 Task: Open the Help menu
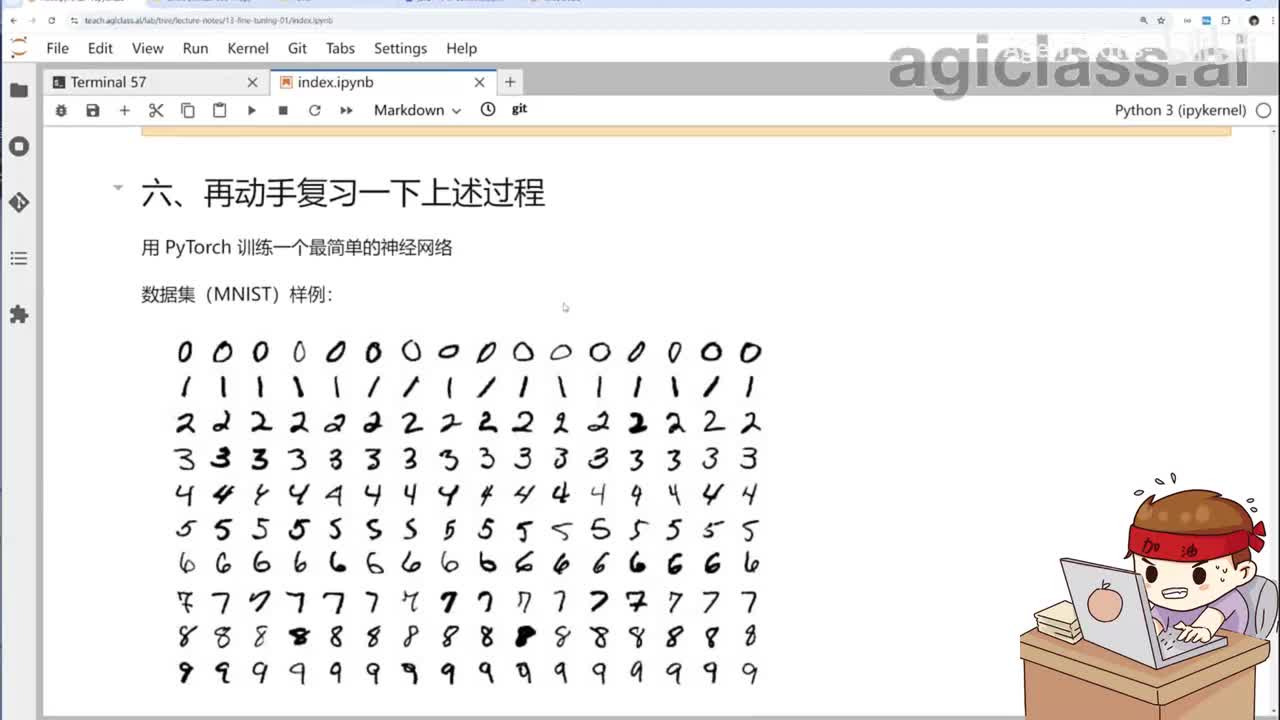click(x=461, y=48)
